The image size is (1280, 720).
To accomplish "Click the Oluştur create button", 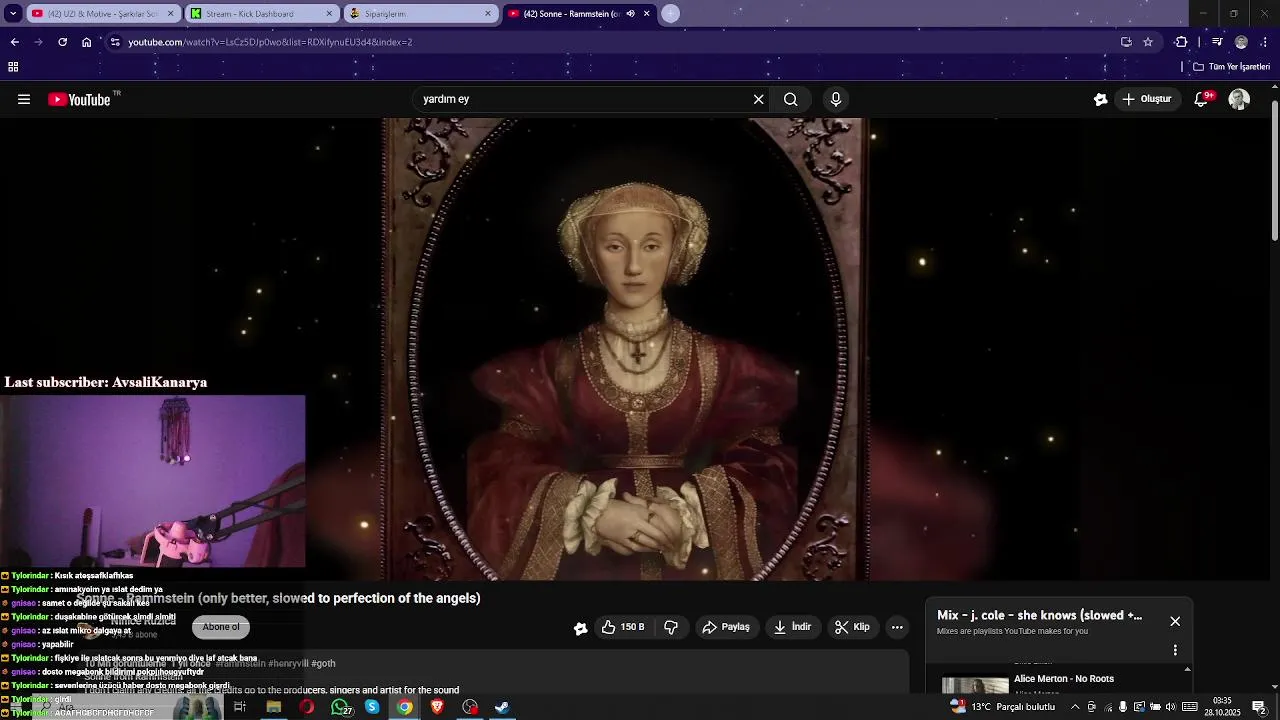I will (1147, 99).
